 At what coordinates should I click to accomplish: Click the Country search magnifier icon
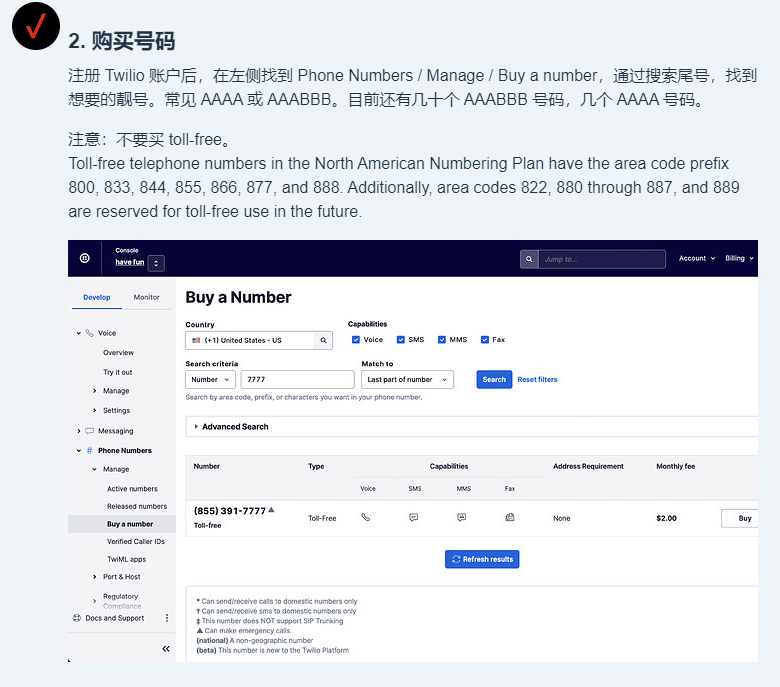point(323,340)
